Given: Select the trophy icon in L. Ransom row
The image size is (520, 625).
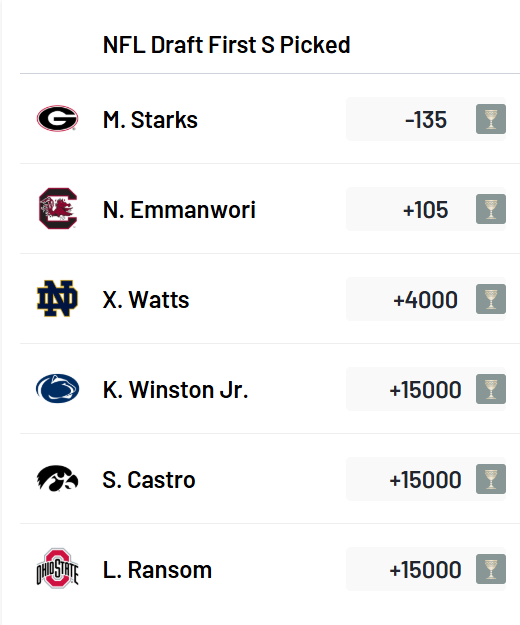Looking at the screenshot, I should tap(491, 569).
